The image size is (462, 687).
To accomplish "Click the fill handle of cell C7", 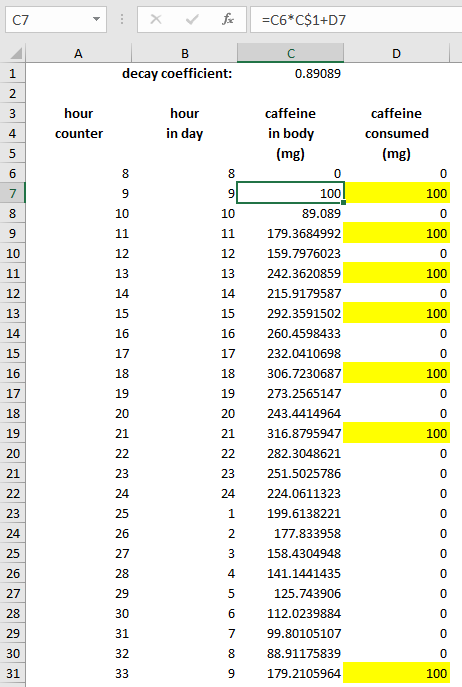I will [x=344, y=202].
